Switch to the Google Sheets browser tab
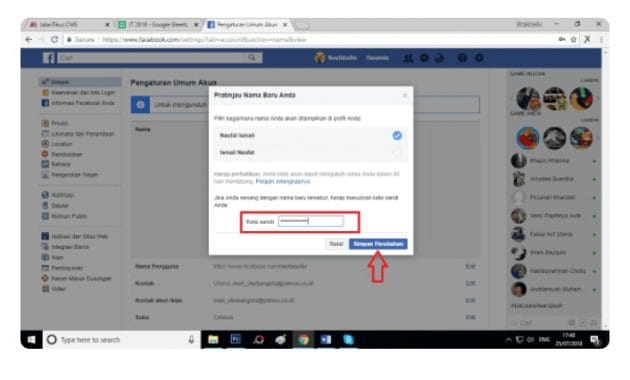The image size is (630, 380). [x=158, y=25]
